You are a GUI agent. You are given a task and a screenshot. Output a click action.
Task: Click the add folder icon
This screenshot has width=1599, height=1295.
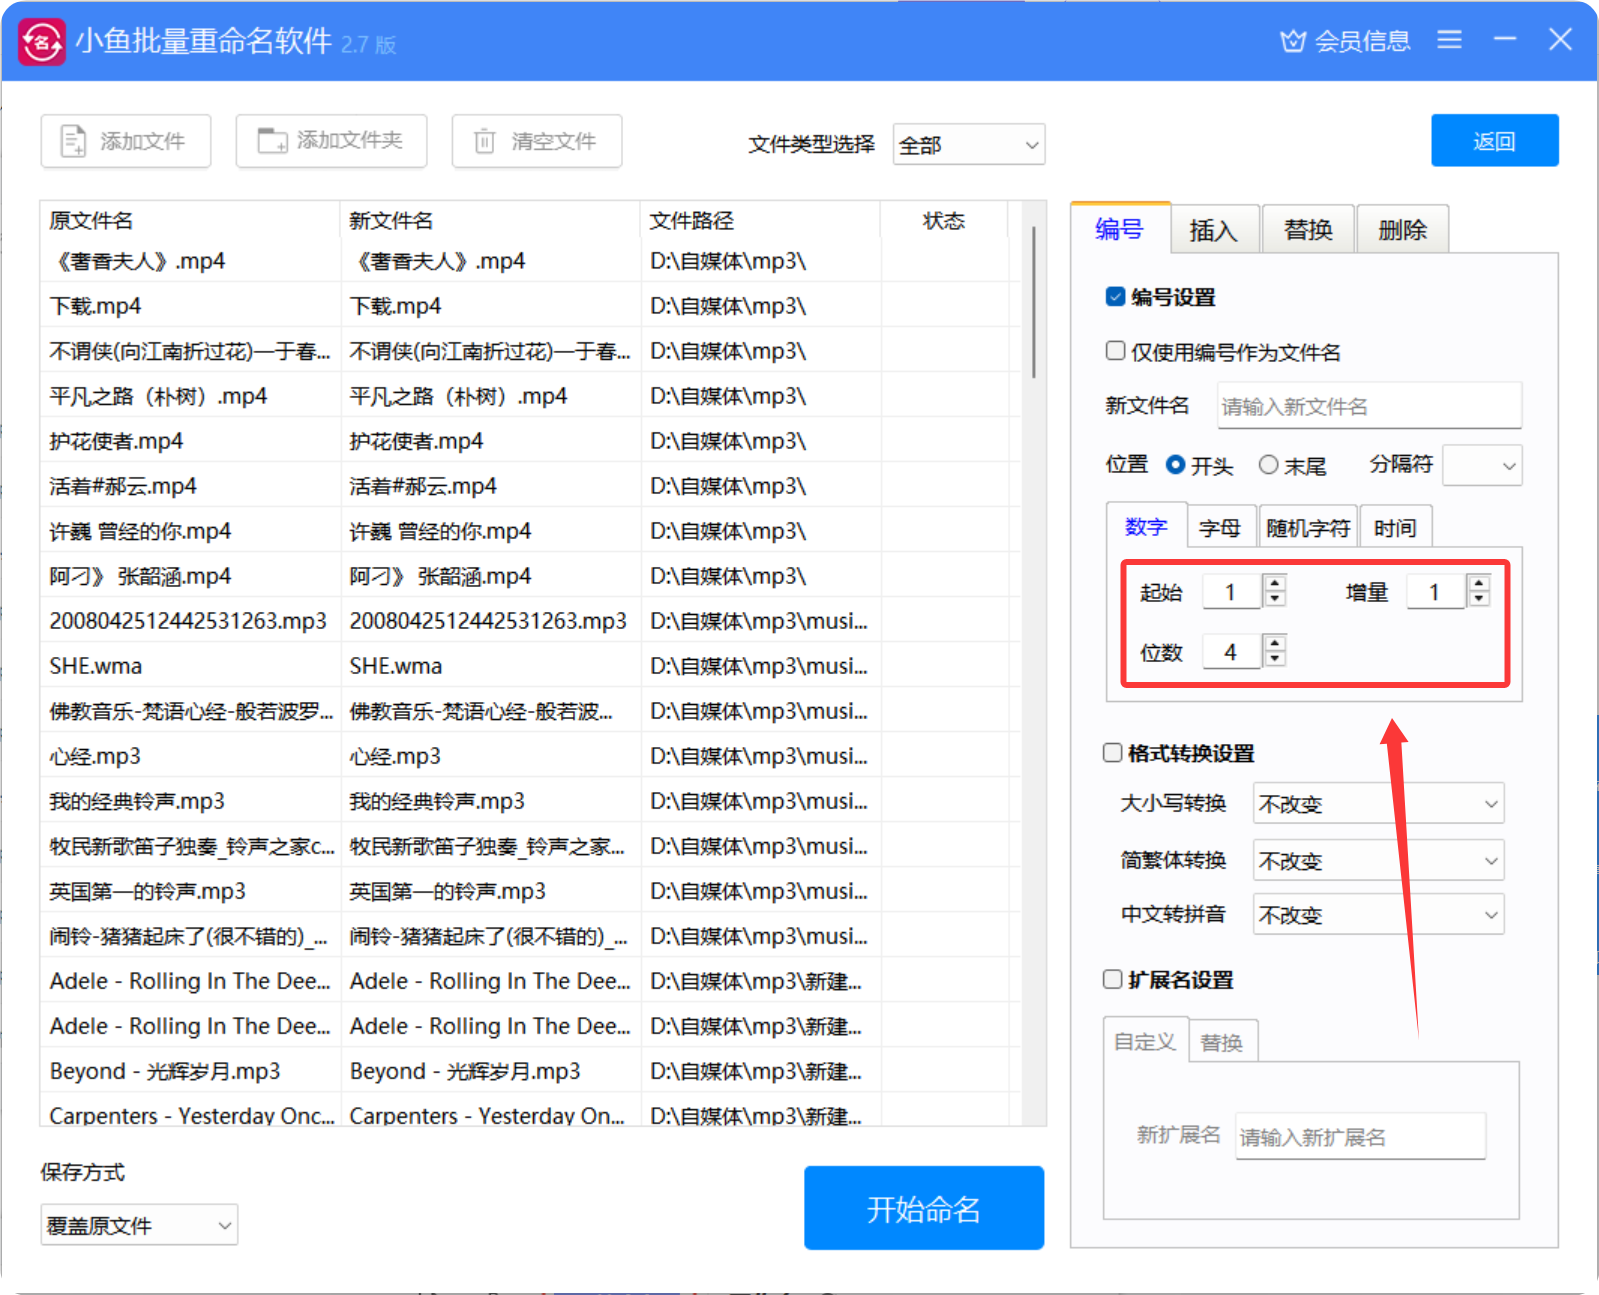pyautogui.click(x=272, y=141)
